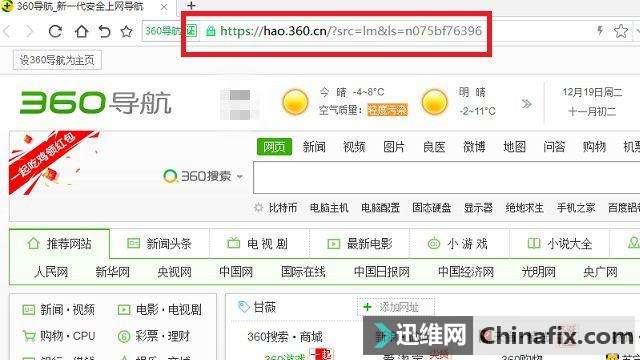Open the 光明网 link
The width and height of the screenshot is (640, 360).
538,271
